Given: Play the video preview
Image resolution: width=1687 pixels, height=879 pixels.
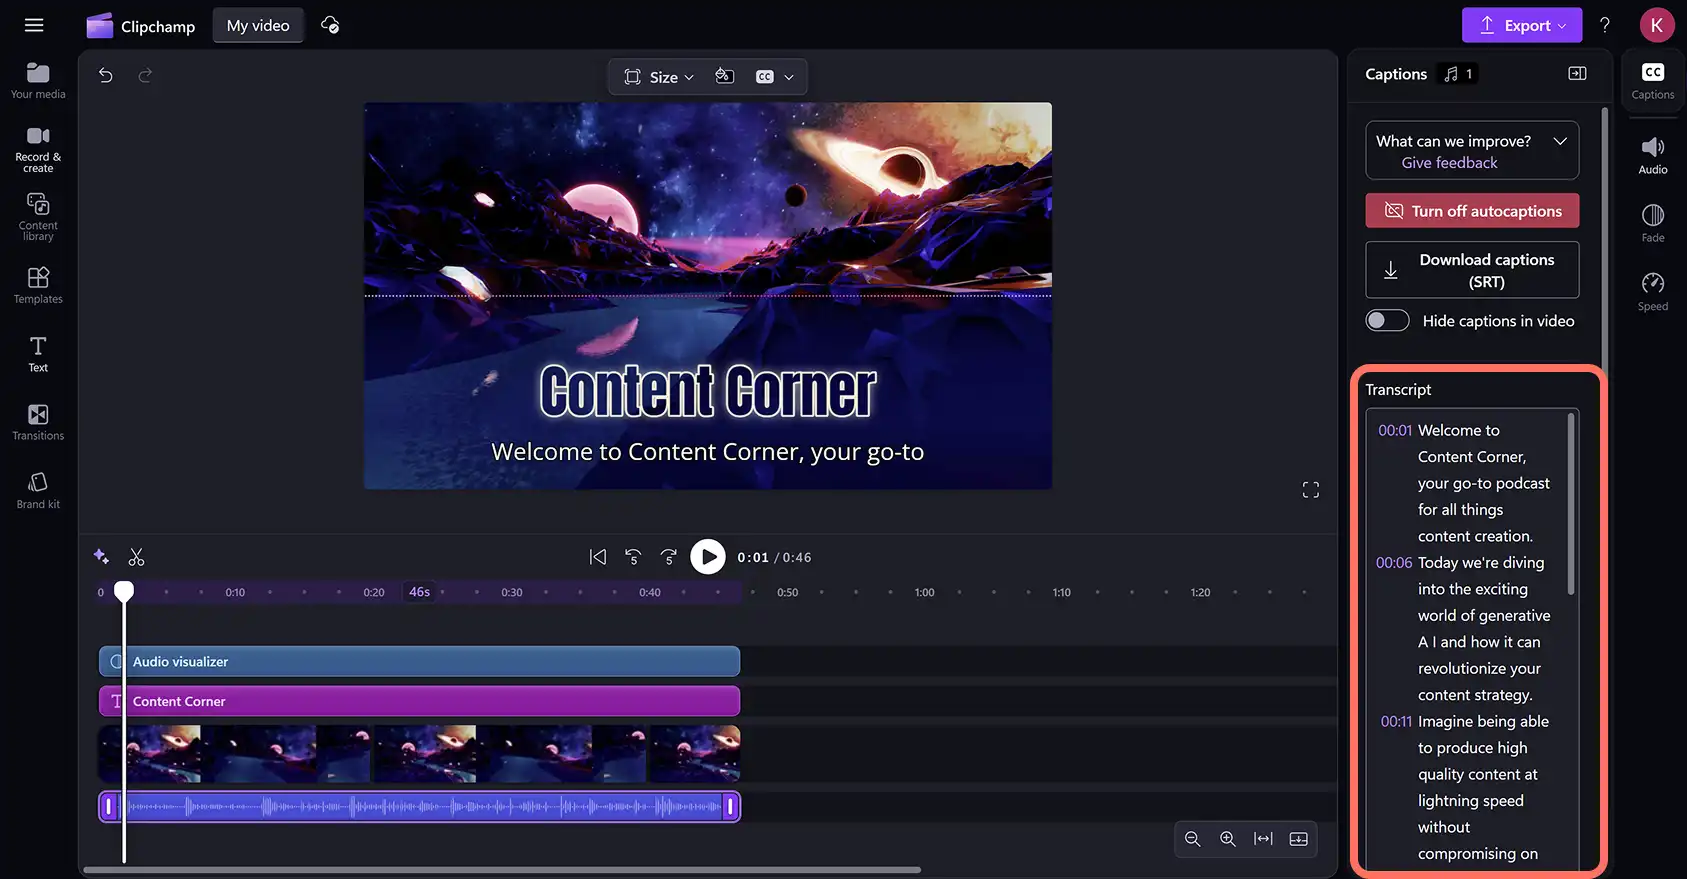Looking at the screenshot, I should click(x=707, y=557).
